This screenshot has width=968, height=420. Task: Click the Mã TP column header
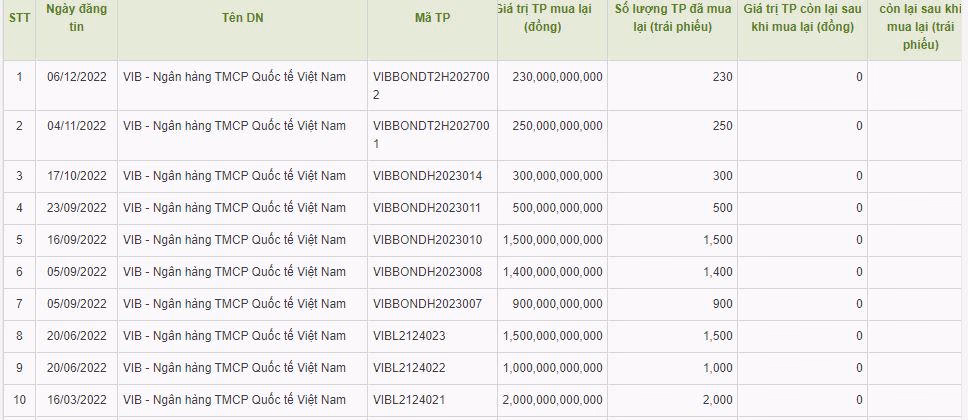click(x=432, y=18)
